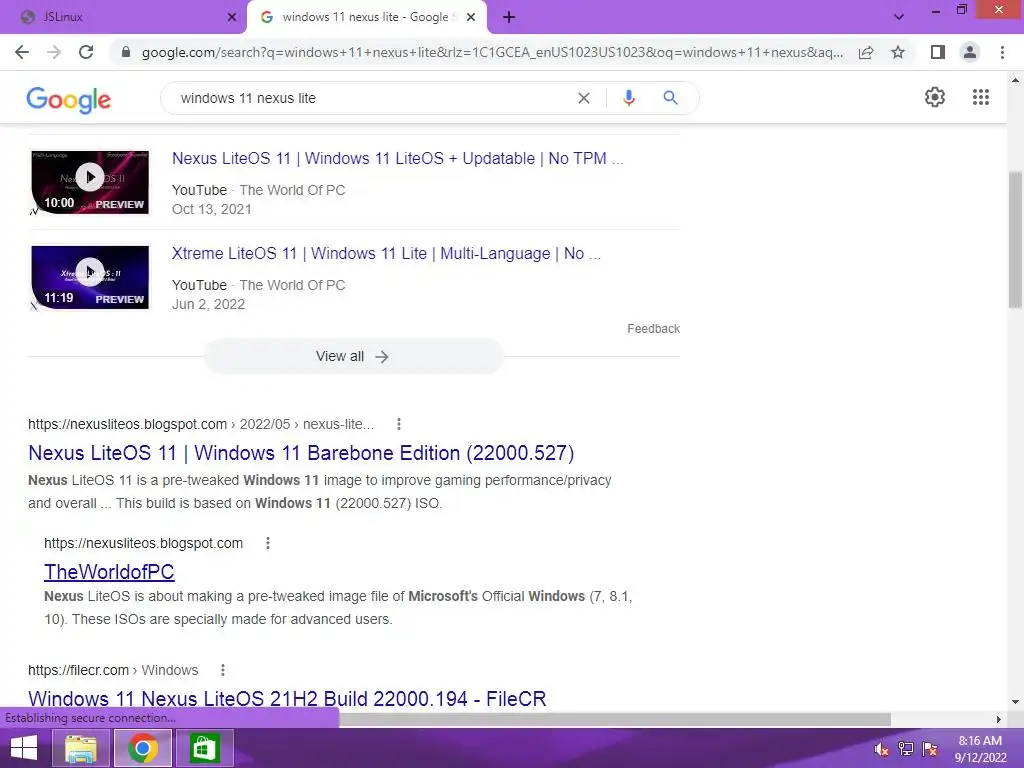Click the vertical scrollbar thumb

pos(1015,240)
